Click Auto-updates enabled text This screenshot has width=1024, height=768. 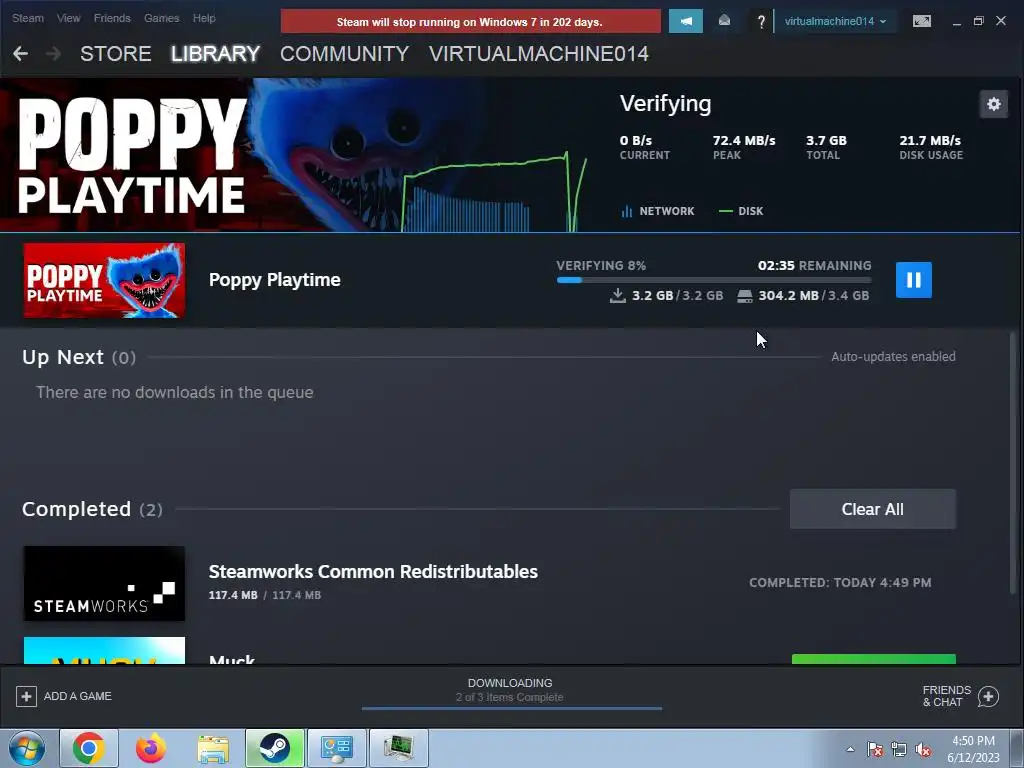pyautogui.click(x=893, y=357)
